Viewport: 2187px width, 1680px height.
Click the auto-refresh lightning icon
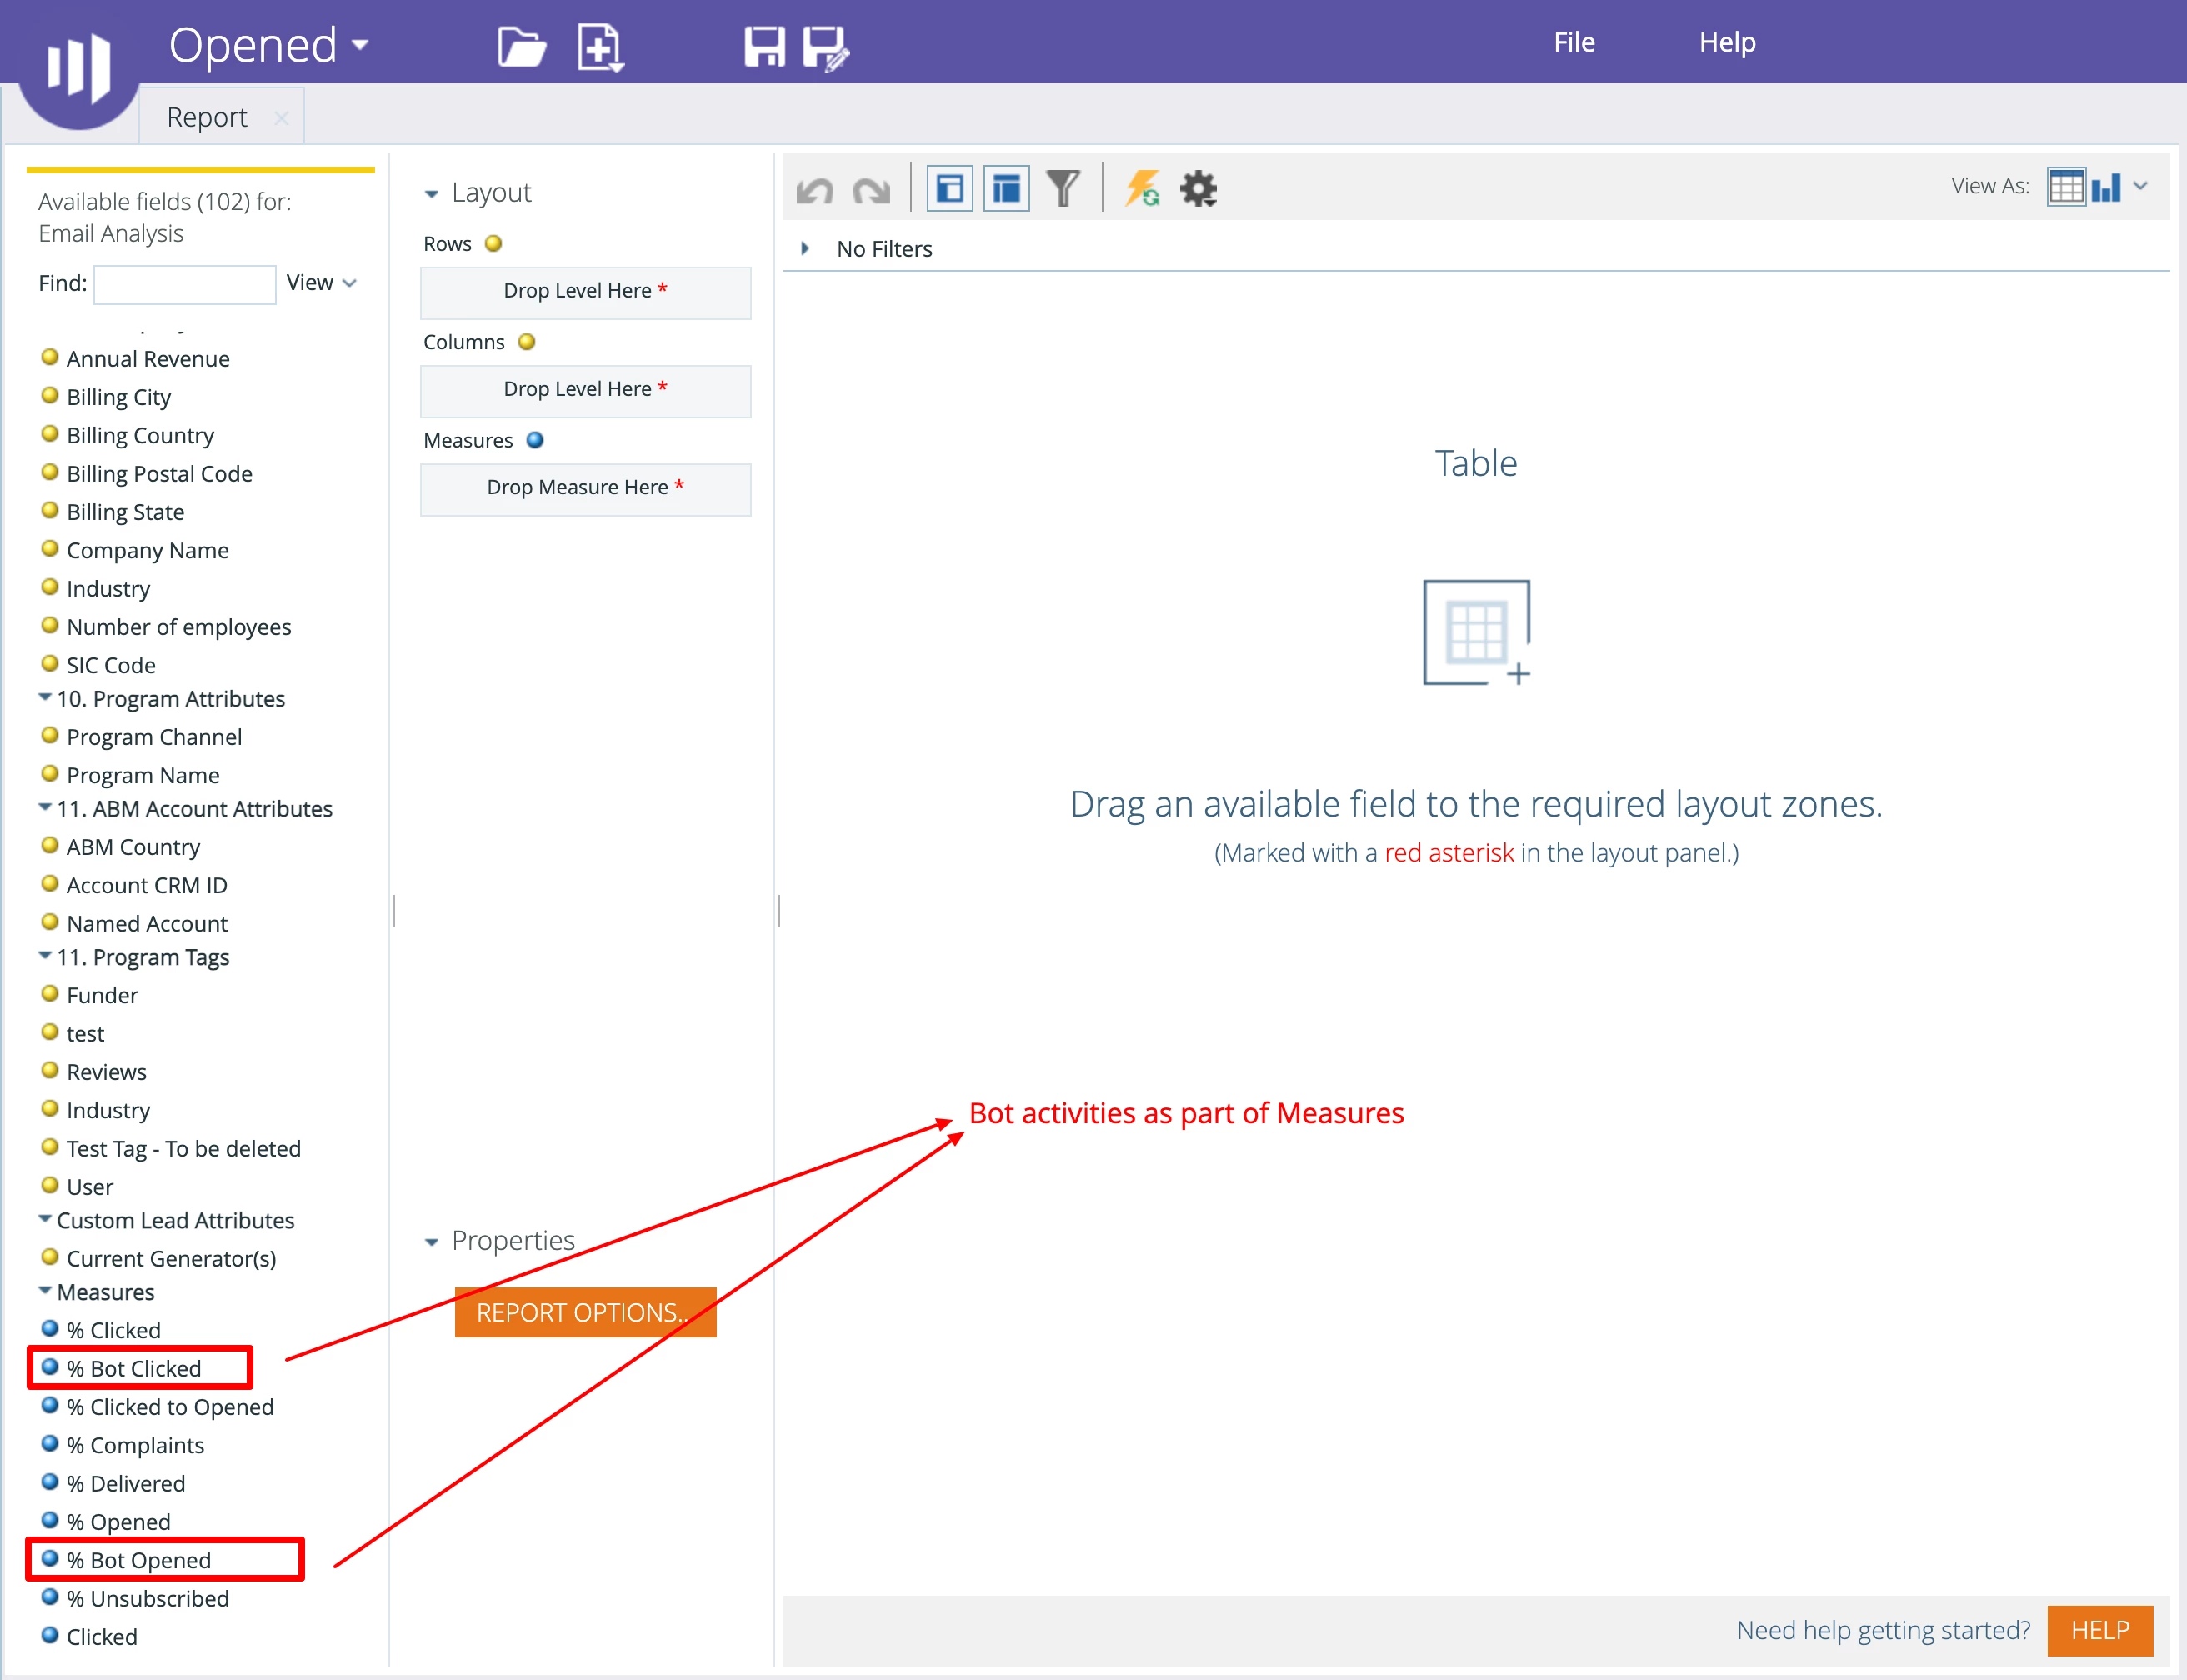[1142, 188]
